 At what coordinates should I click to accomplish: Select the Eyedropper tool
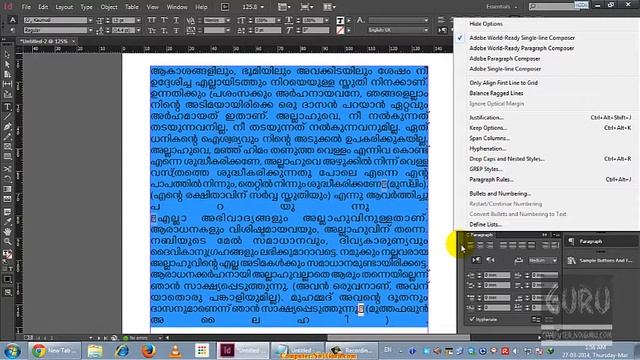7,222
